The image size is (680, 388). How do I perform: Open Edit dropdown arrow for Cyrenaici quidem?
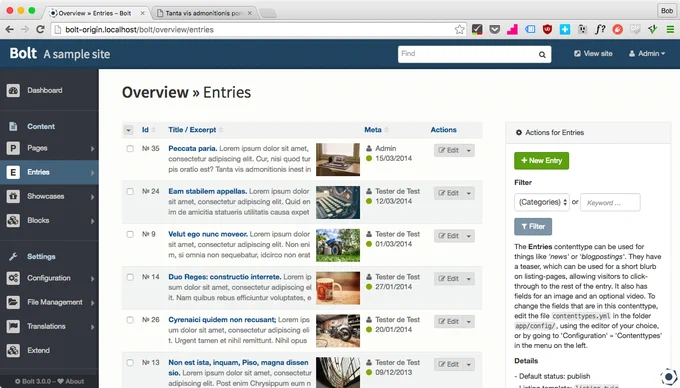(469, 322)
